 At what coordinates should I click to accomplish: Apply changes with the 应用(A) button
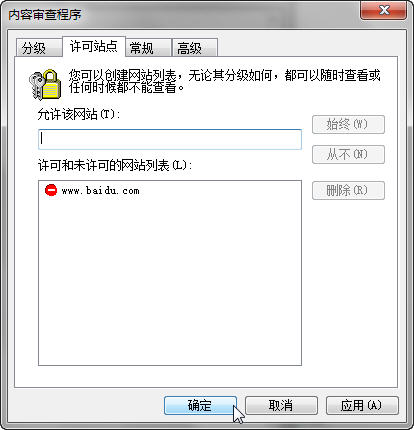[x=362, y=405]
